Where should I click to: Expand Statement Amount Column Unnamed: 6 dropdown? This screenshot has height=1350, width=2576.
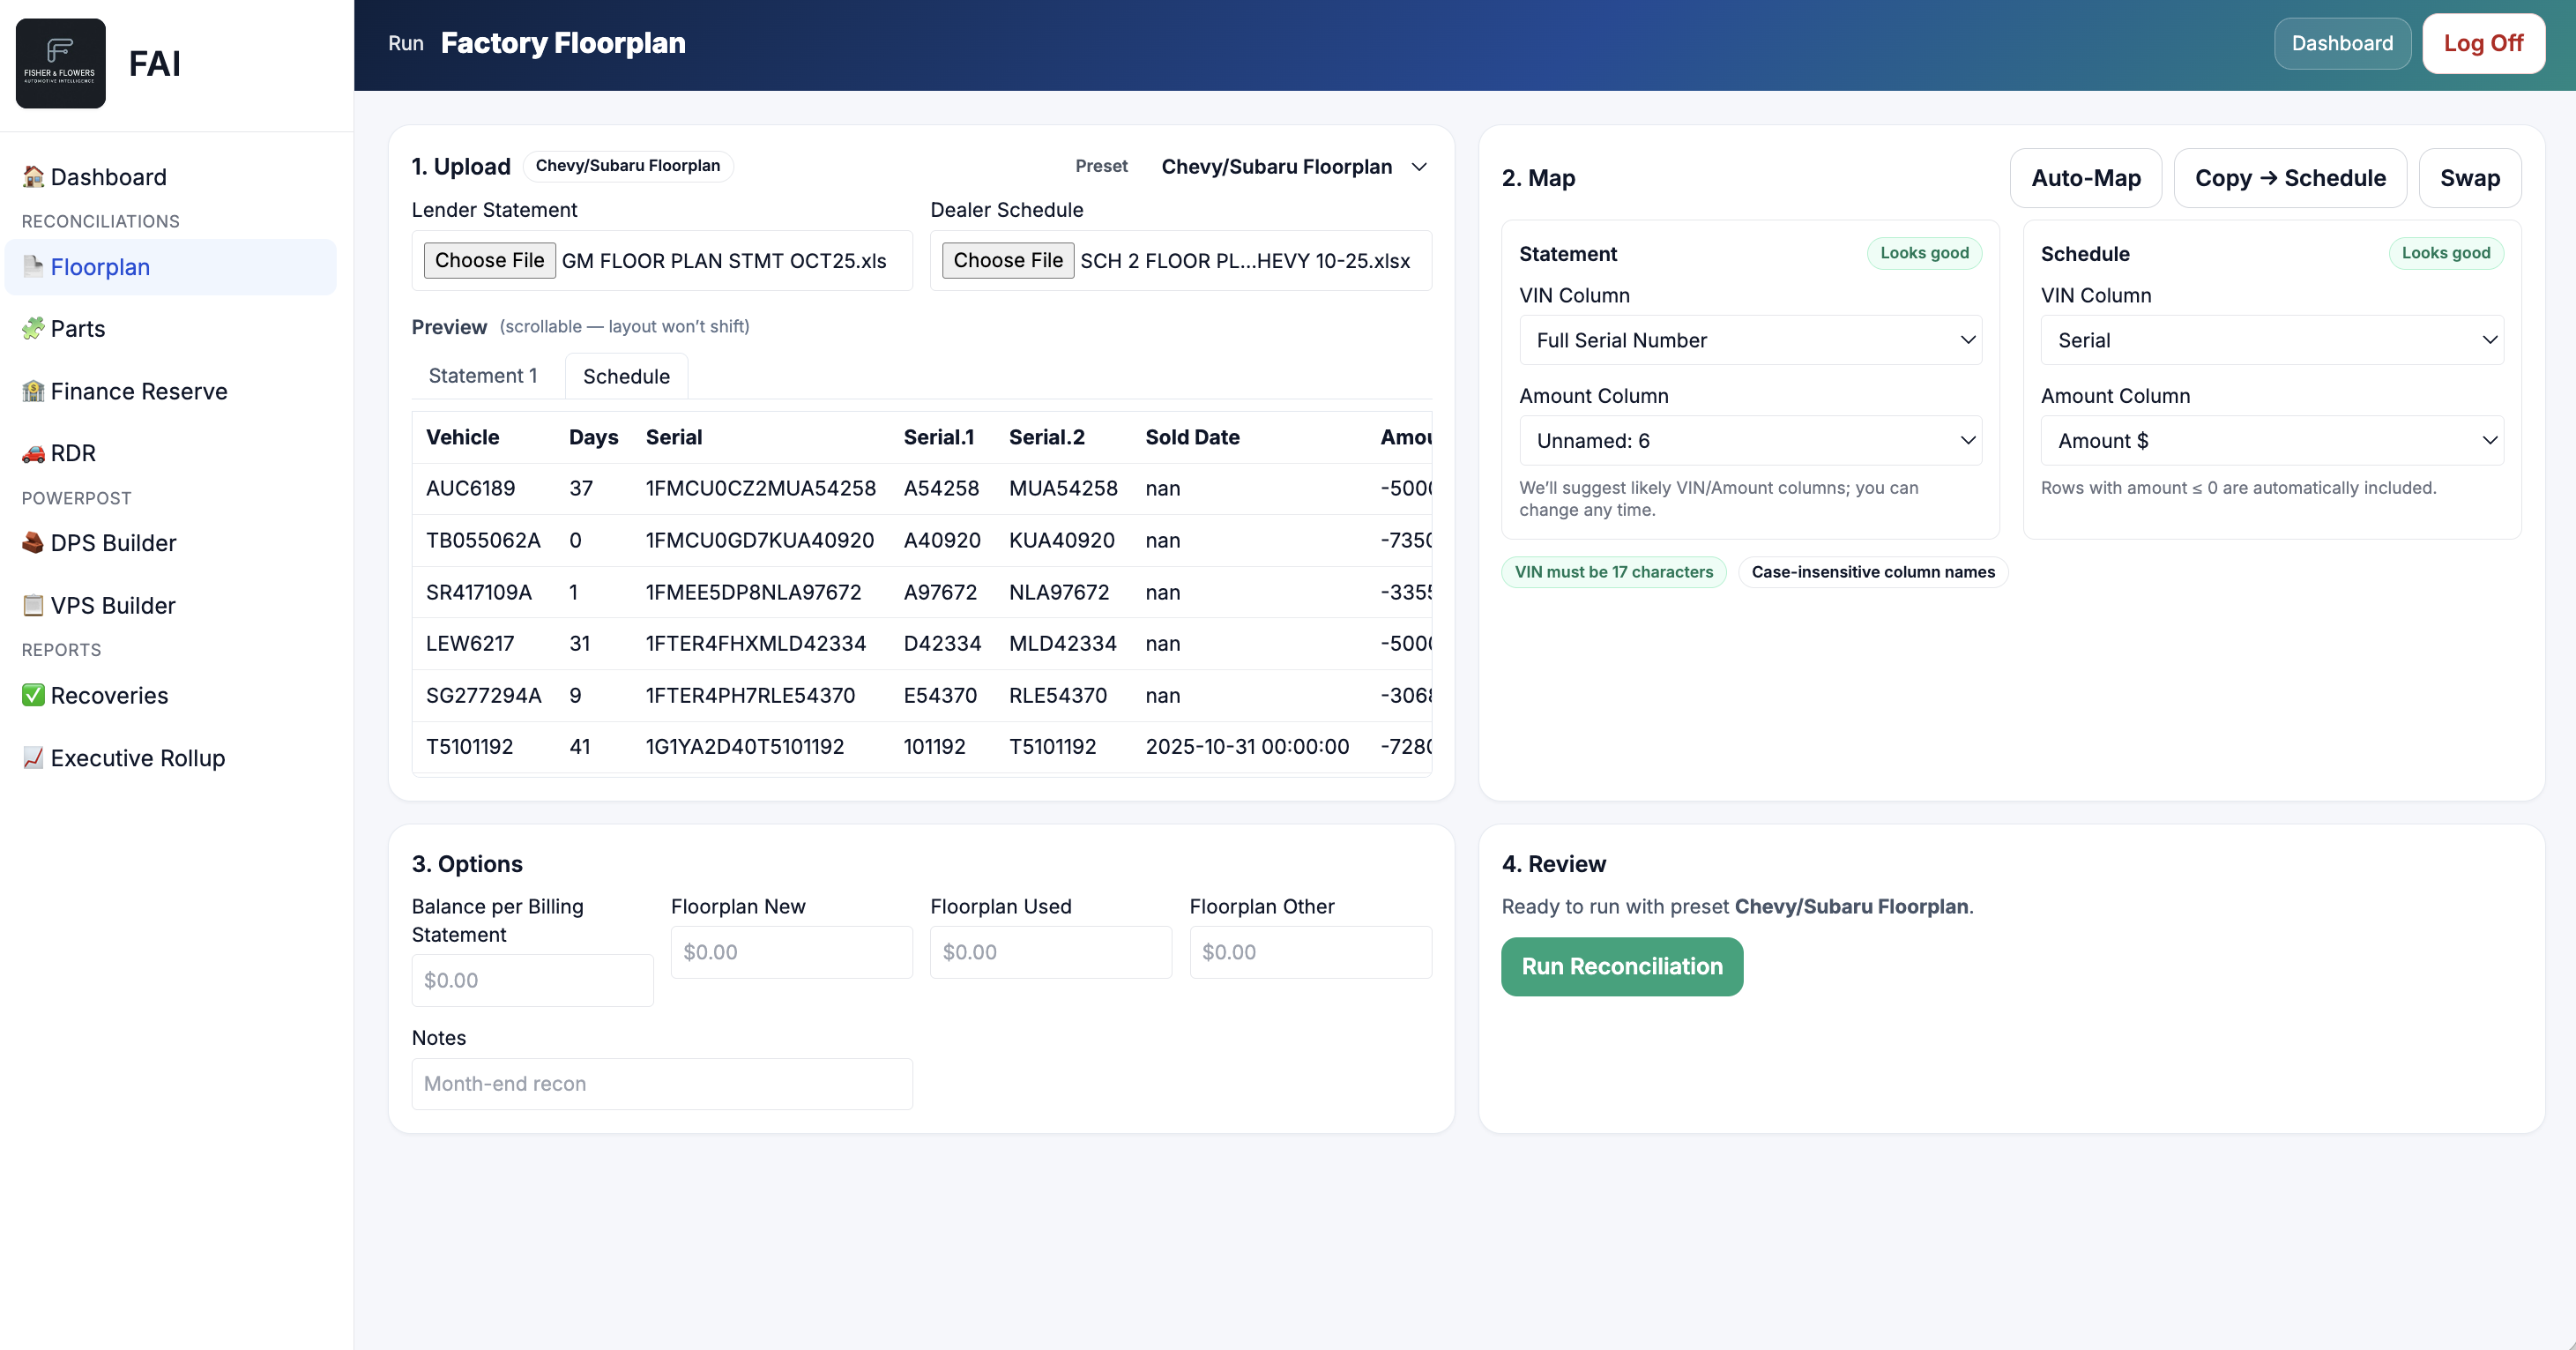click(1750, 441)
